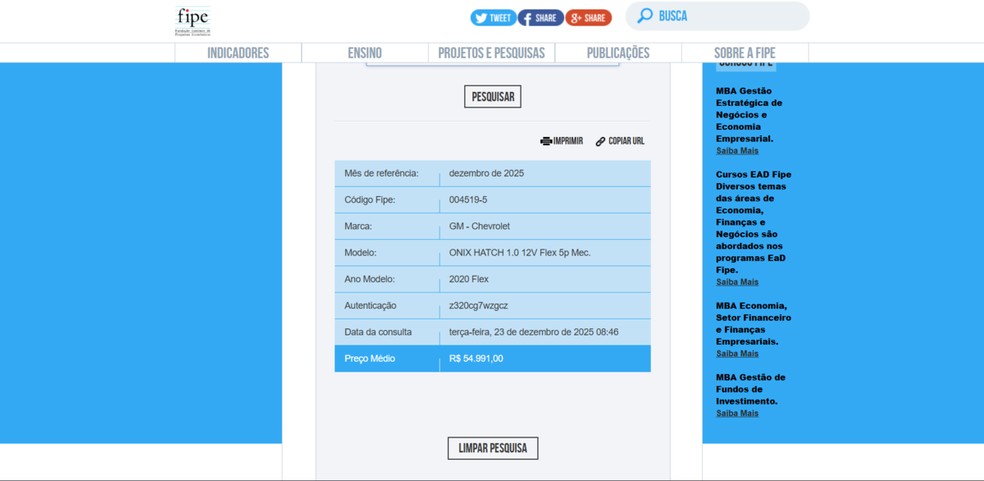Viewport: 984px width, 481px height.
Task: Saiba Mais under Cursos EAD Fipe
Action: click(737, 282)
